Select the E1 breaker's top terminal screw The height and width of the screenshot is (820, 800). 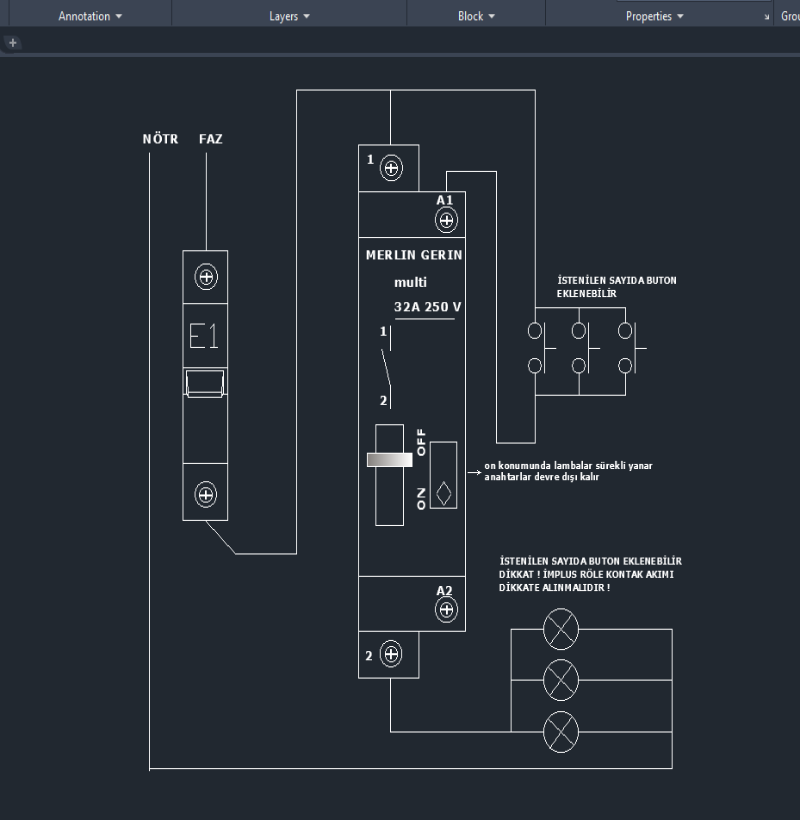[206, 276]
